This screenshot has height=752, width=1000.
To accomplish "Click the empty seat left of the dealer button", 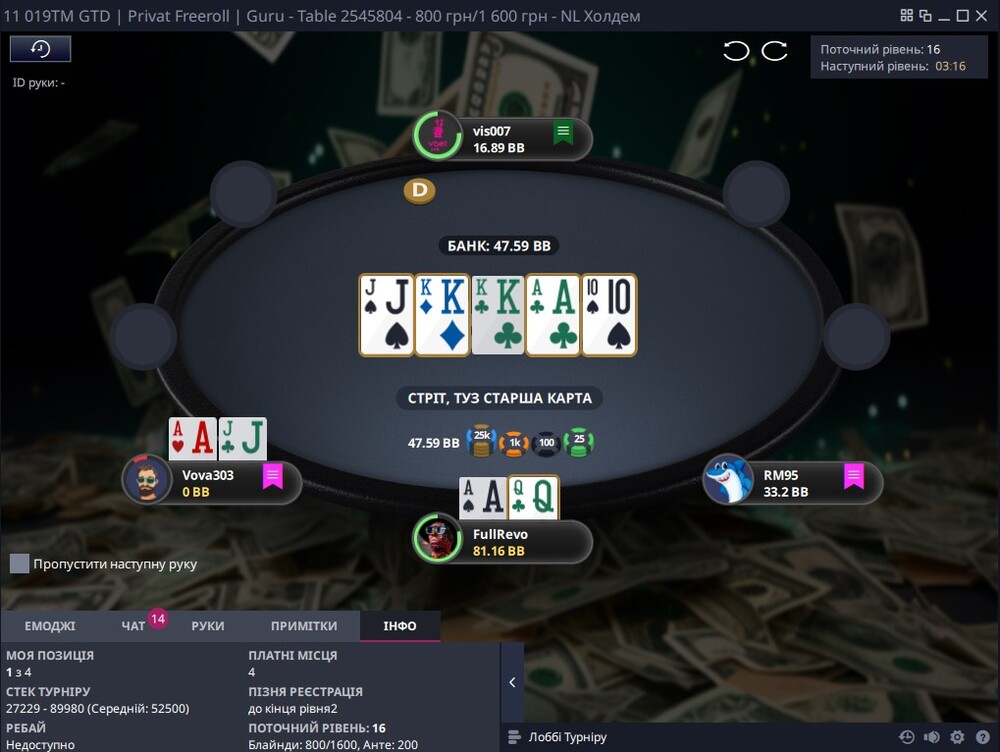I will (243, 193).
